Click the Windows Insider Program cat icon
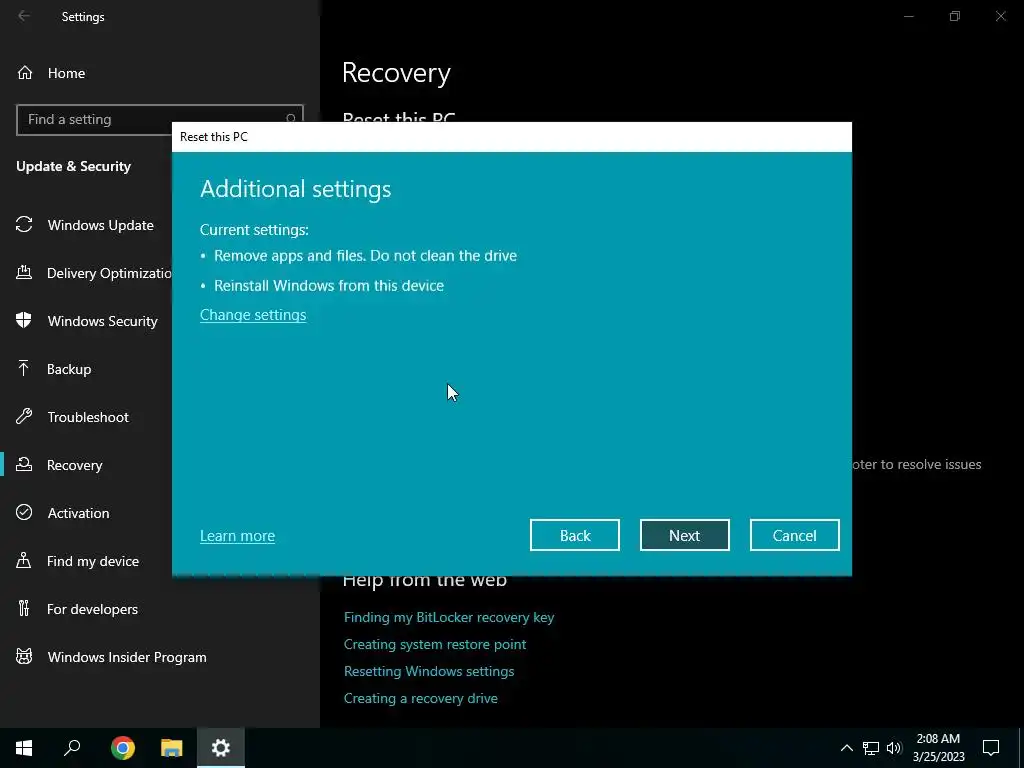This screenshot has height=768, width=1024. click(x=24, y=656)
